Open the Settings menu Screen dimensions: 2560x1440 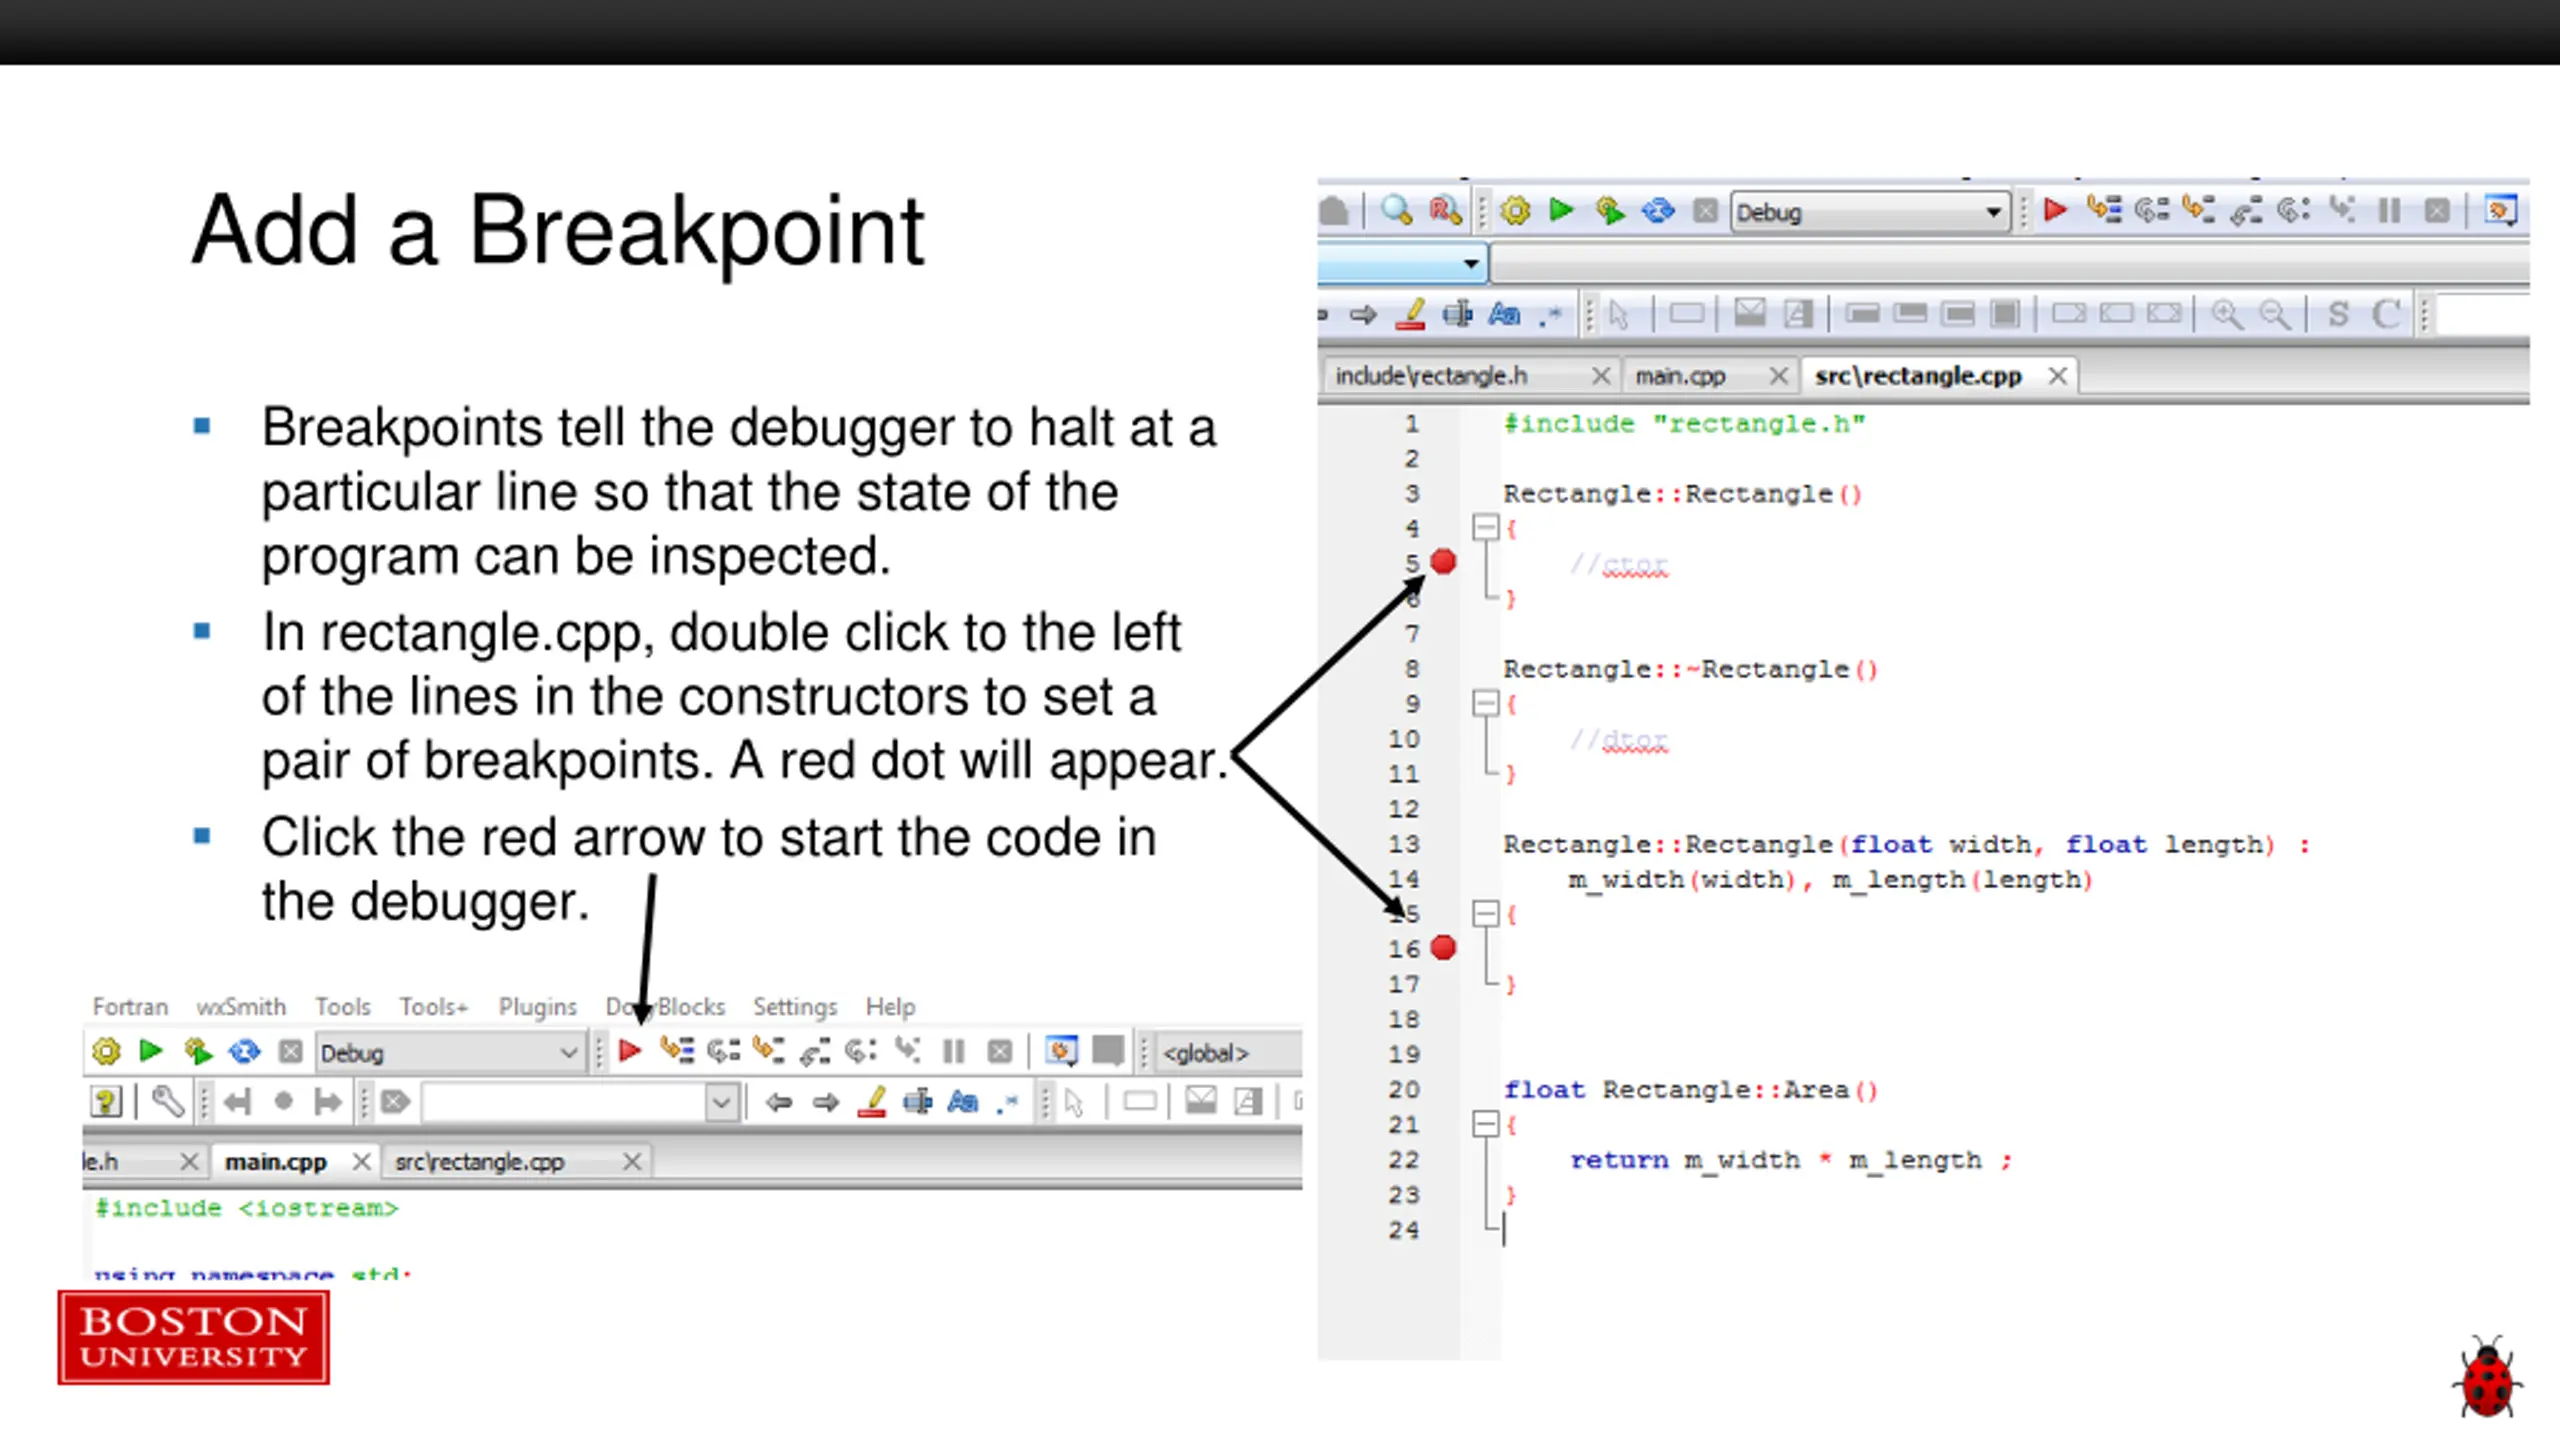pos(795,1006)
